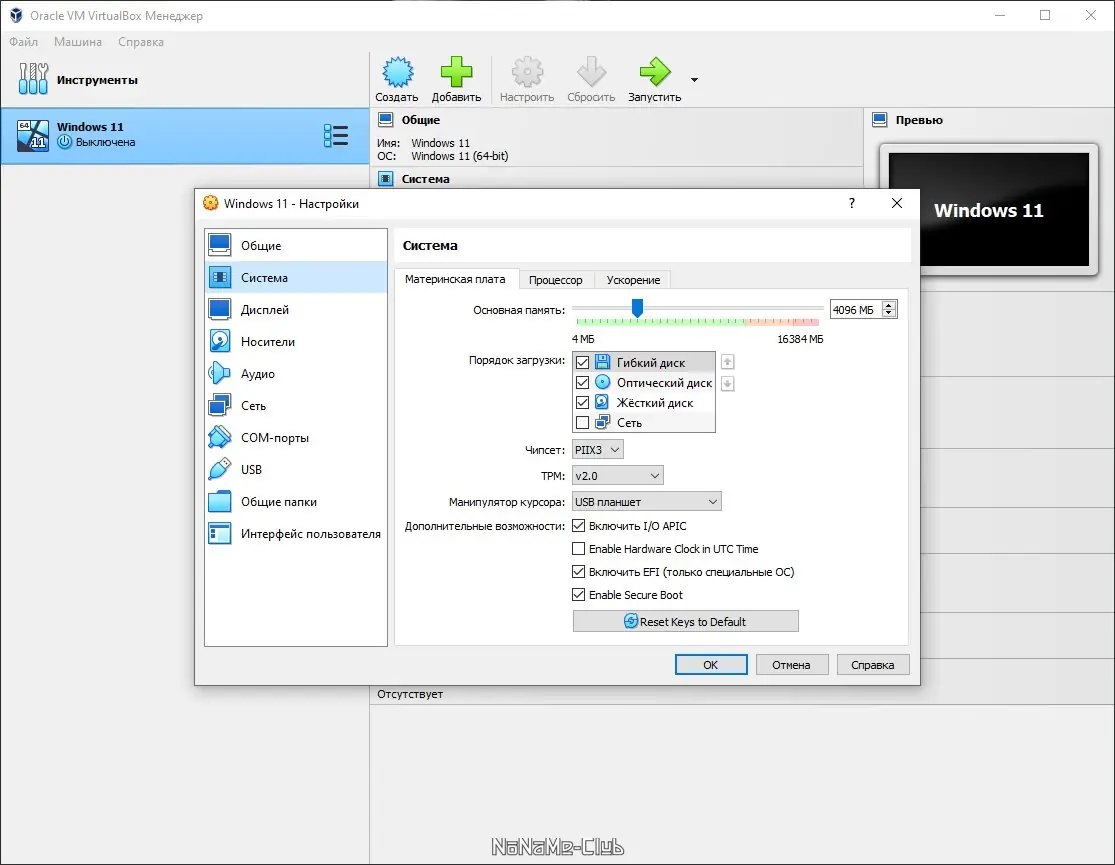This screenshot has width=1115, height=865.
Task: Open the Инструменты tools icon
Action: point(33,79)
